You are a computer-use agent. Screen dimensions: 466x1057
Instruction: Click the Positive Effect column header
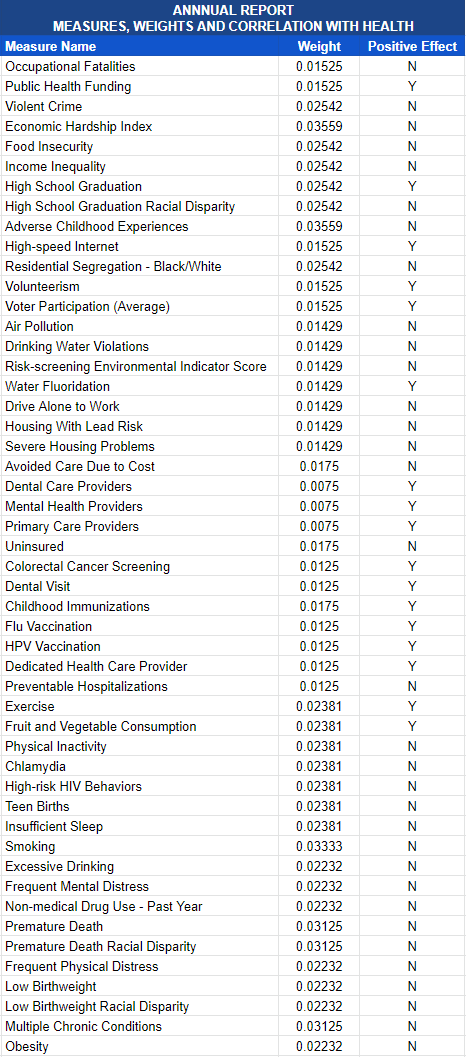coord(412,47)
